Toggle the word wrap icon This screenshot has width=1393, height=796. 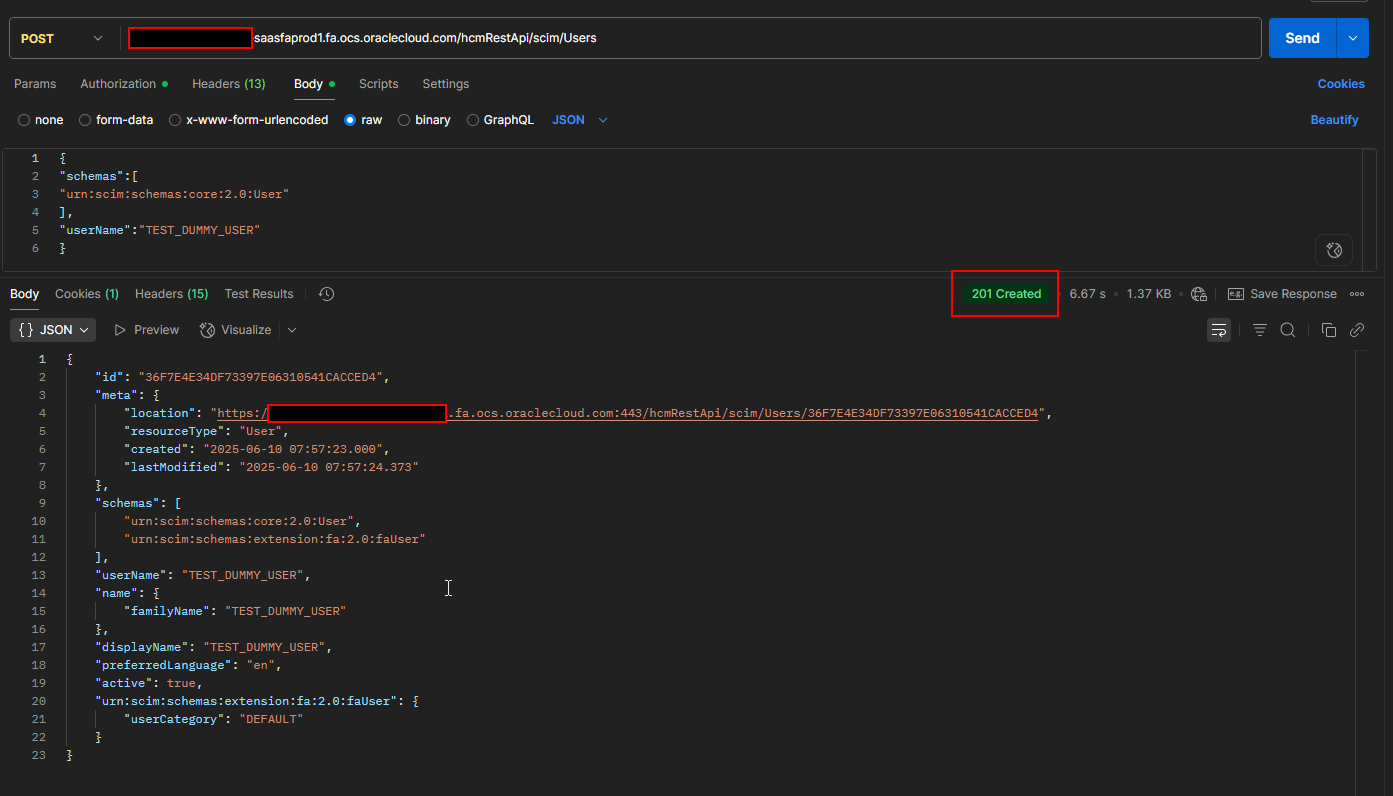[x=1219, y=330]
